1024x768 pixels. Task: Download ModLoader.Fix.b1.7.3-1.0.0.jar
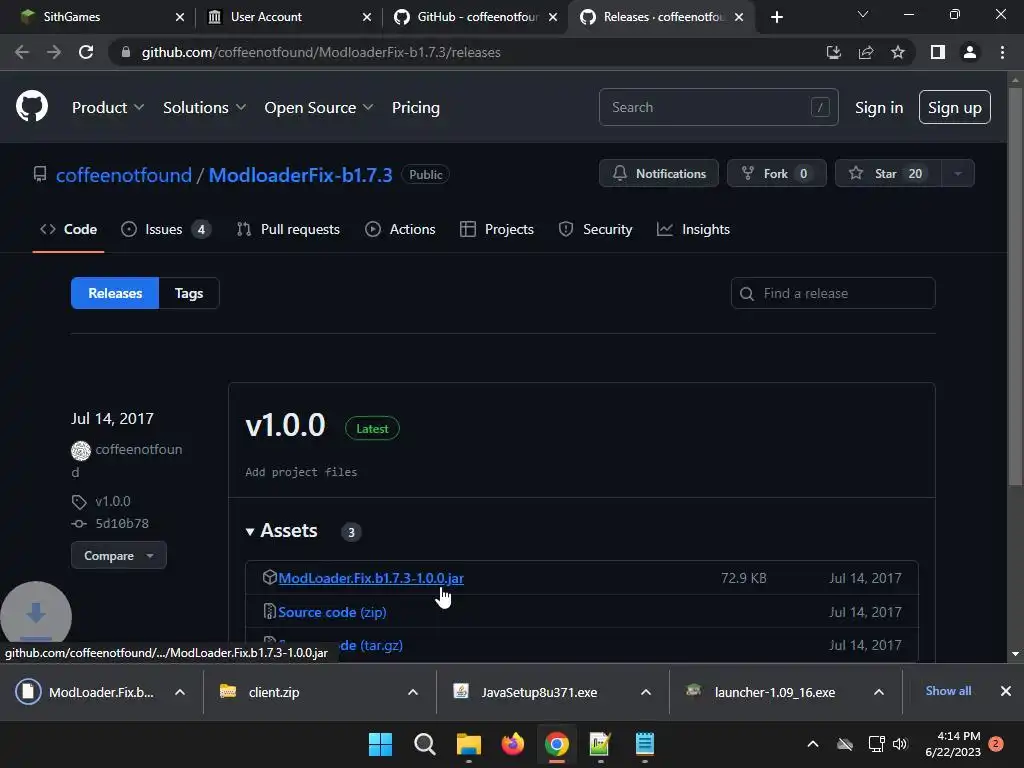point(371,578)
